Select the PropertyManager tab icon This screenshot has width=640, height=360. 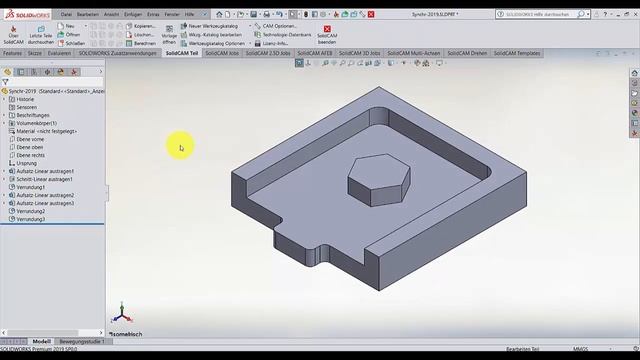tap(21, 72)
